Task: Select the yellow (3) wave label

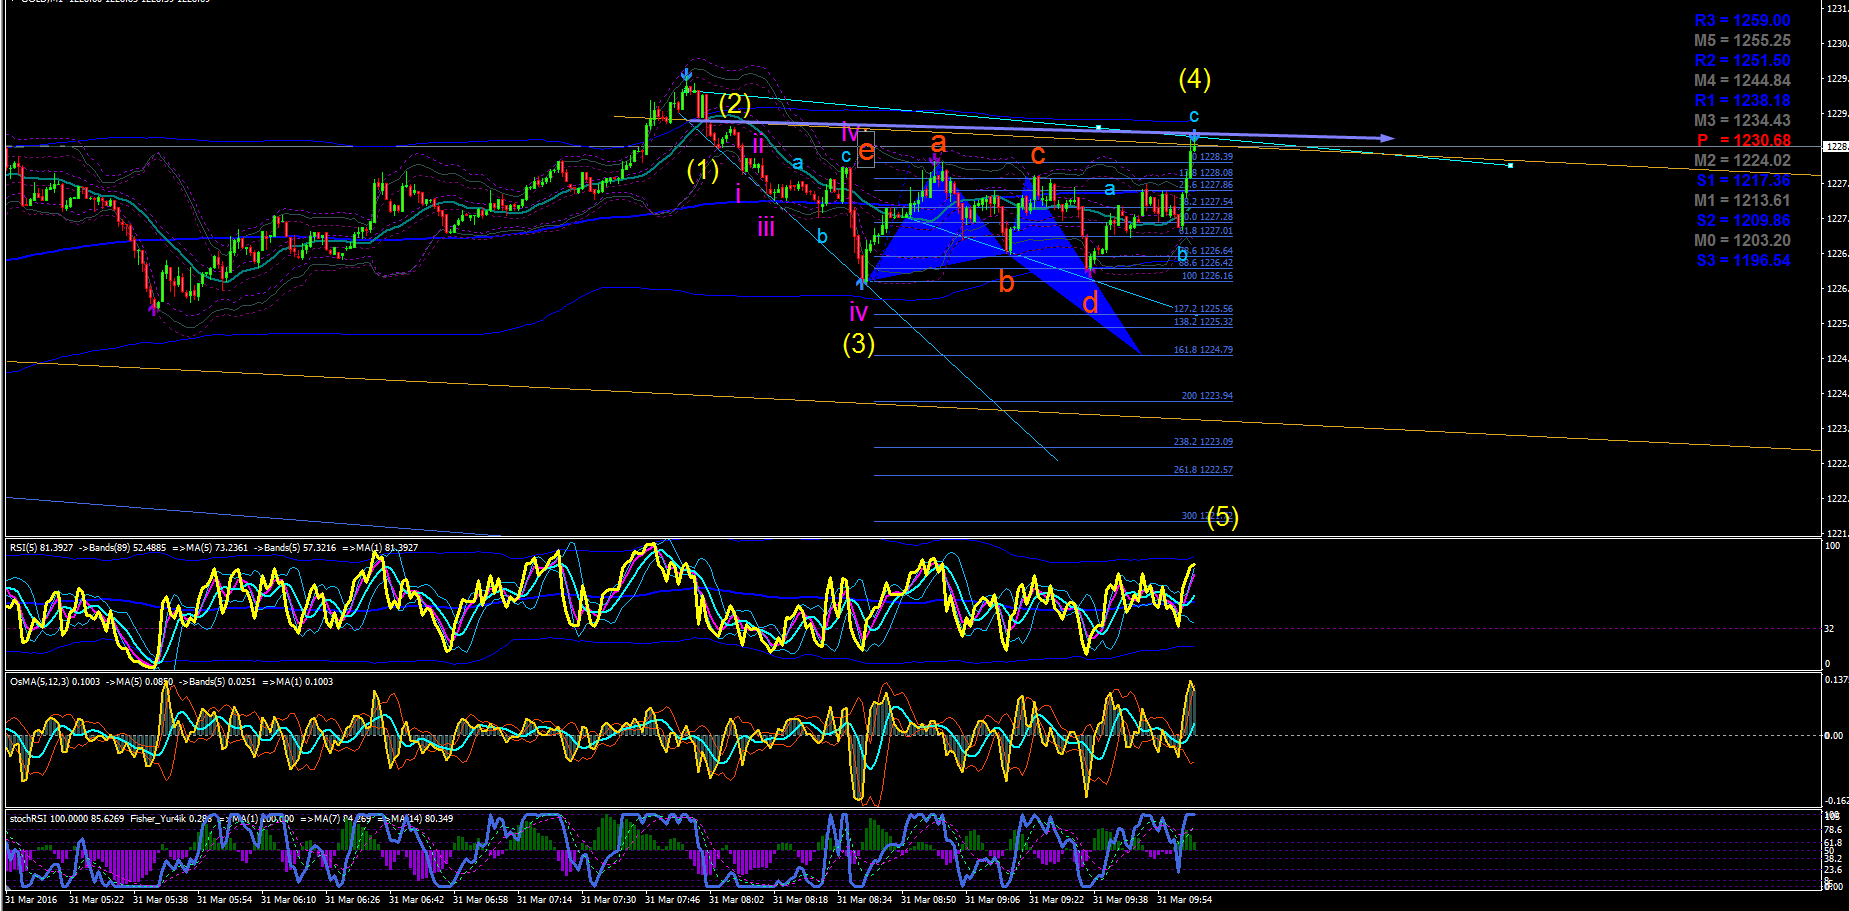Action: [858, 343]
